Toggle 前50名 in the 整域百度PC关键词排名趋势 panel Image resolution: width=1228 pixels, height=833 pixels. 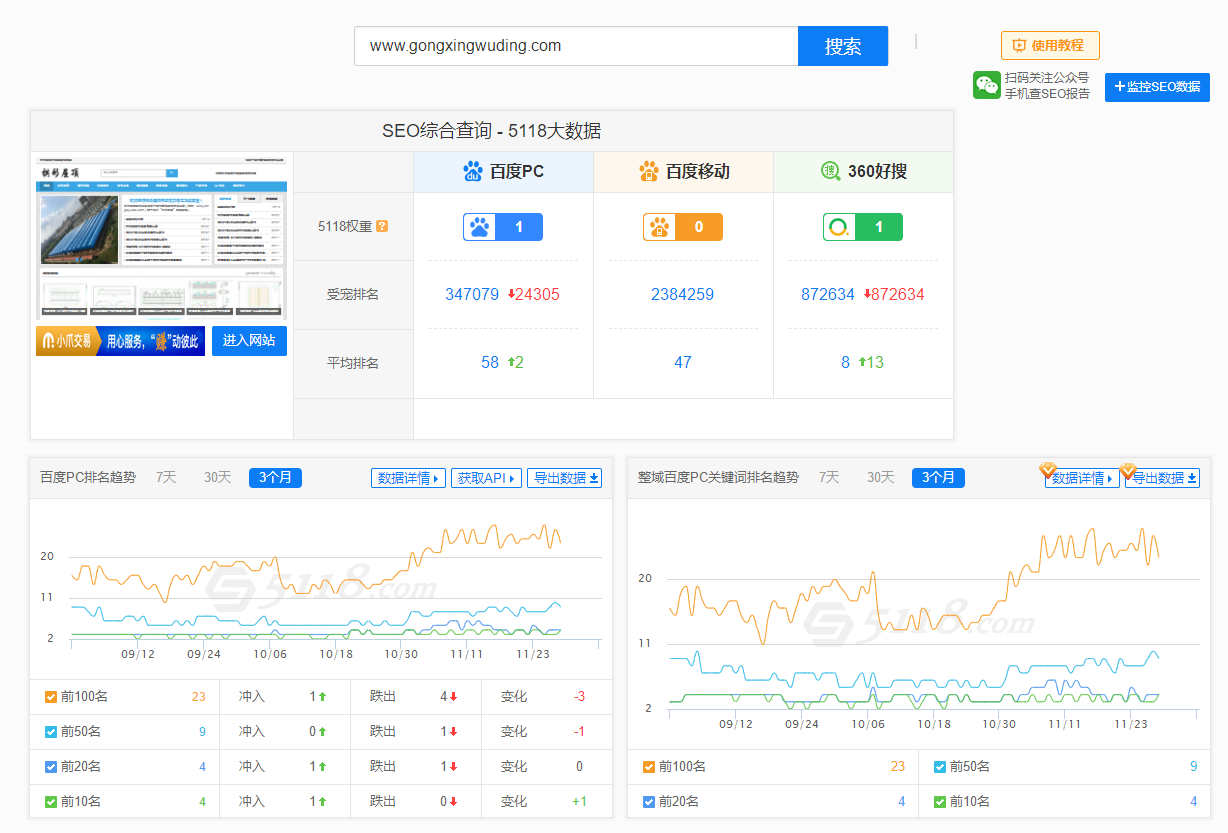click(940, 767)
